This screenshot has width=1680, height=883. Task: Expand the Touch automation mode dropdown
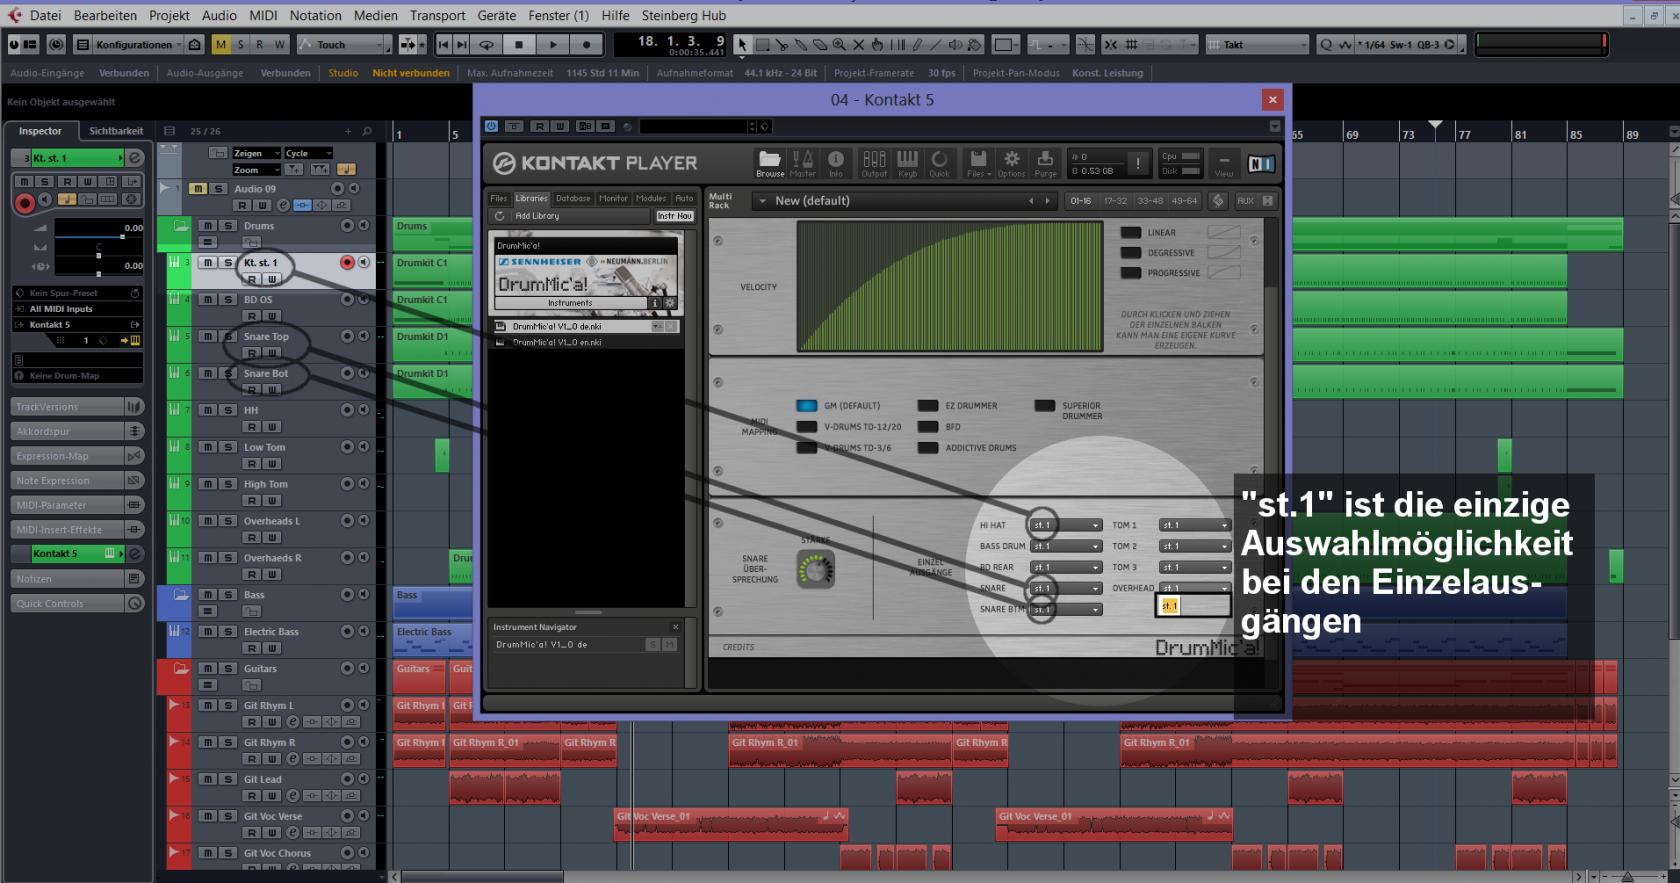pos(380,45)
